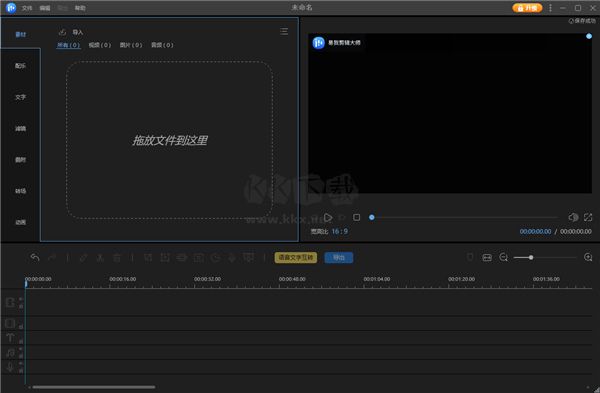This screenshot has height=393, width=600.
Task: Click the video track icon
Action: [10, 303]
